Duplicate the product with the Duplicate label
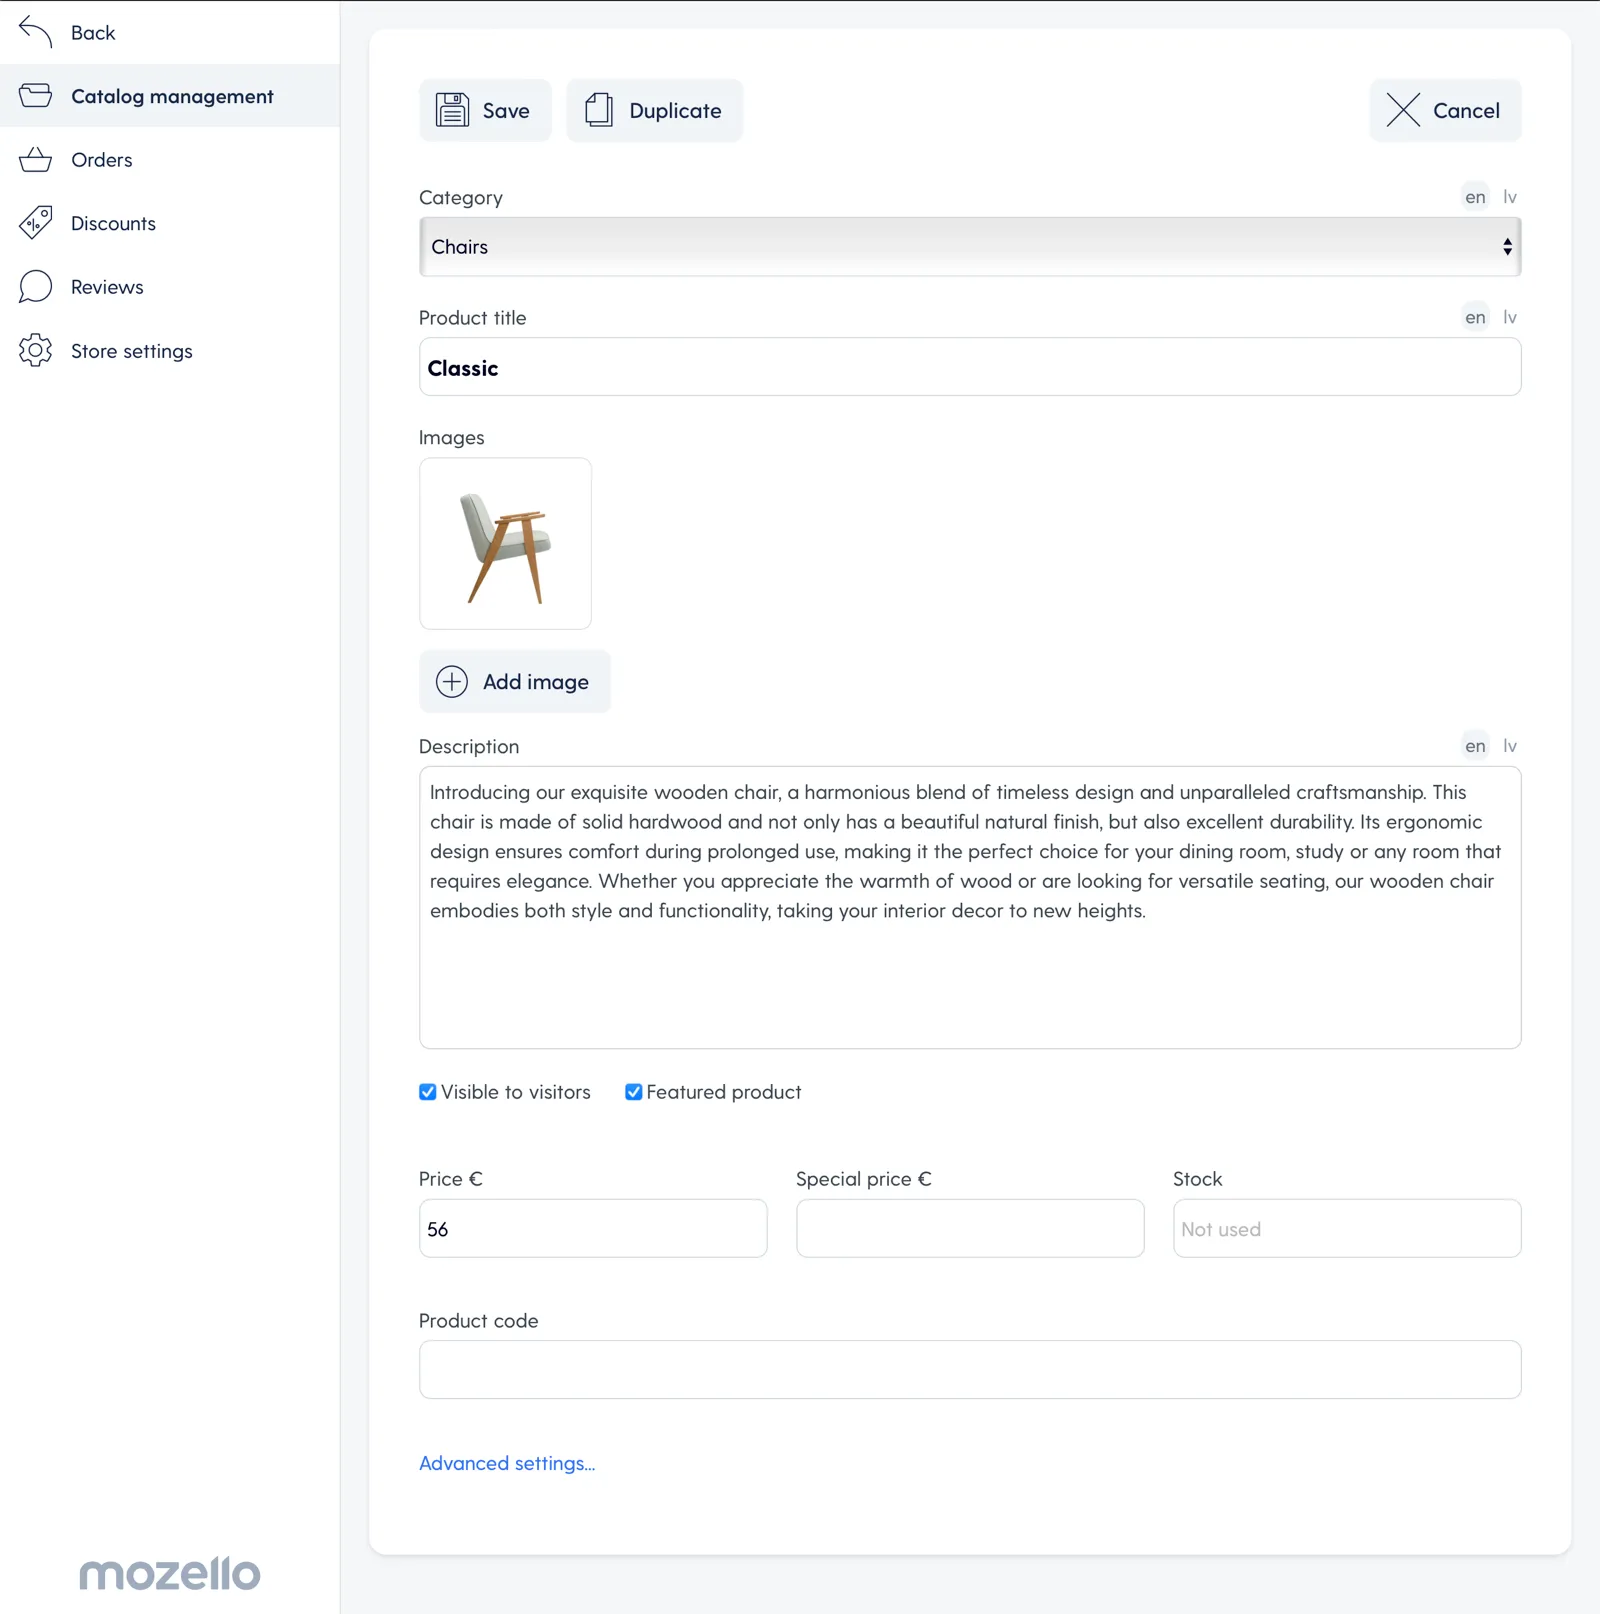Viewport: 1600px width, 1614px height. point(675,111)
